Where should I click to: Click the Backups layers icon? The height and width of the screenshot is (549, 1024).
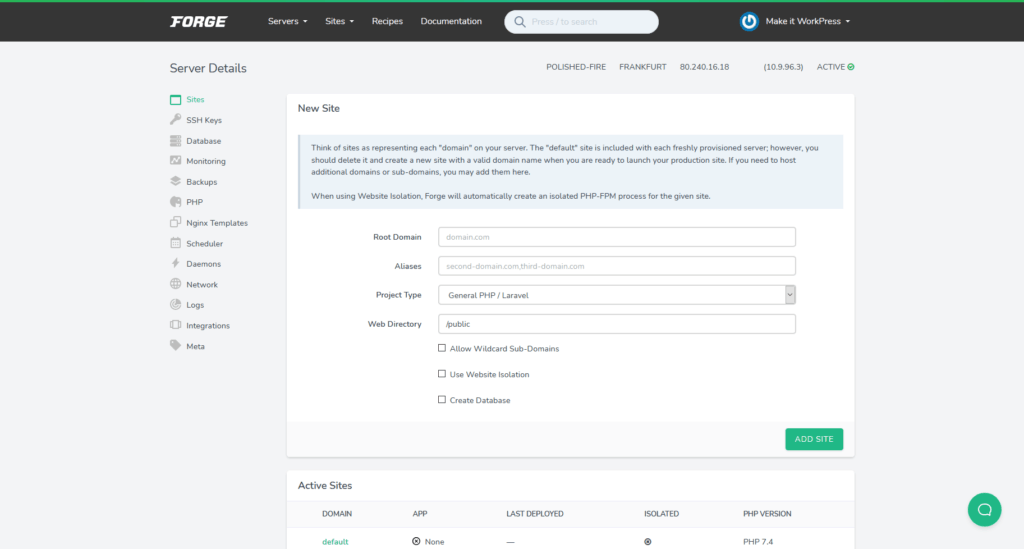pos(175,181)
